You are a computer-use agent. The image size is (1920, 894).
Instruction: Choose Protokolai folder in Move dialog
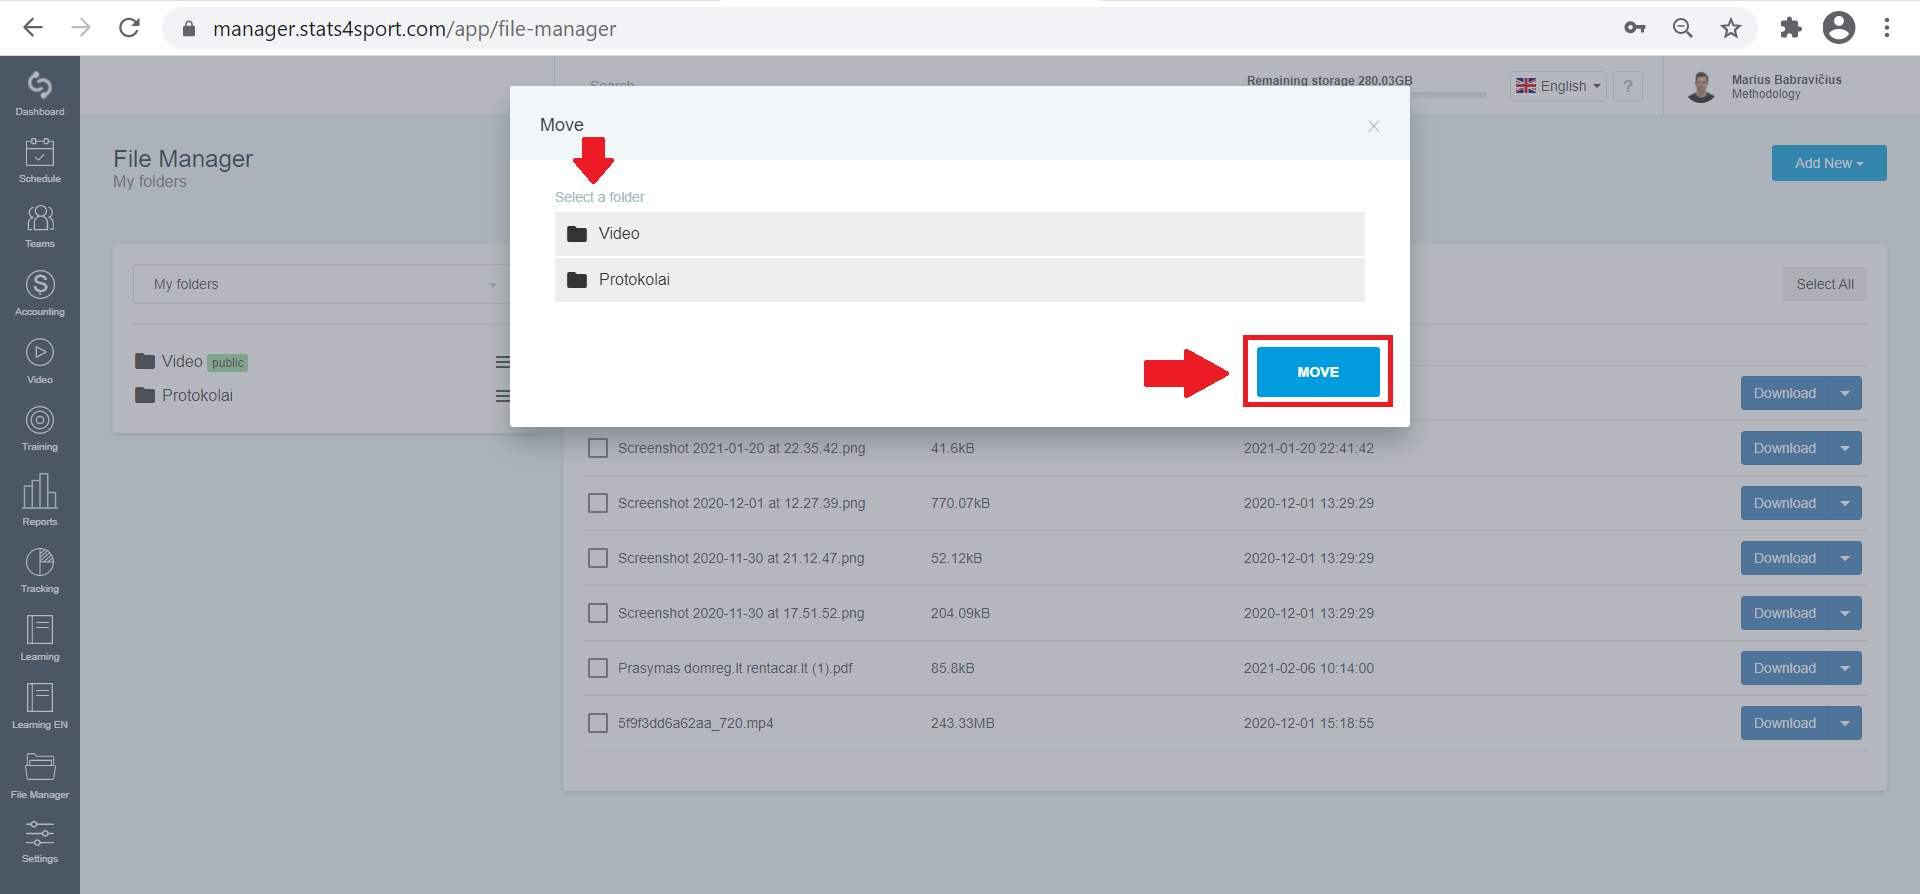[960, 280]
